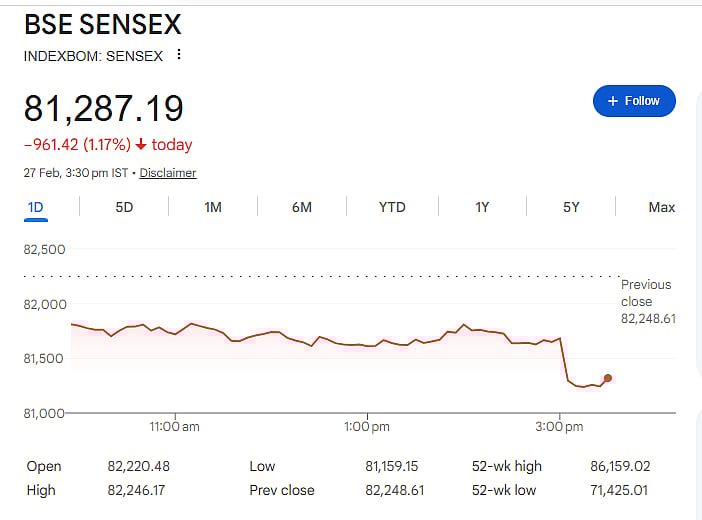Open the three-dot more options menu
This screenshot has width=702, height=520.
tap(179, 55)
